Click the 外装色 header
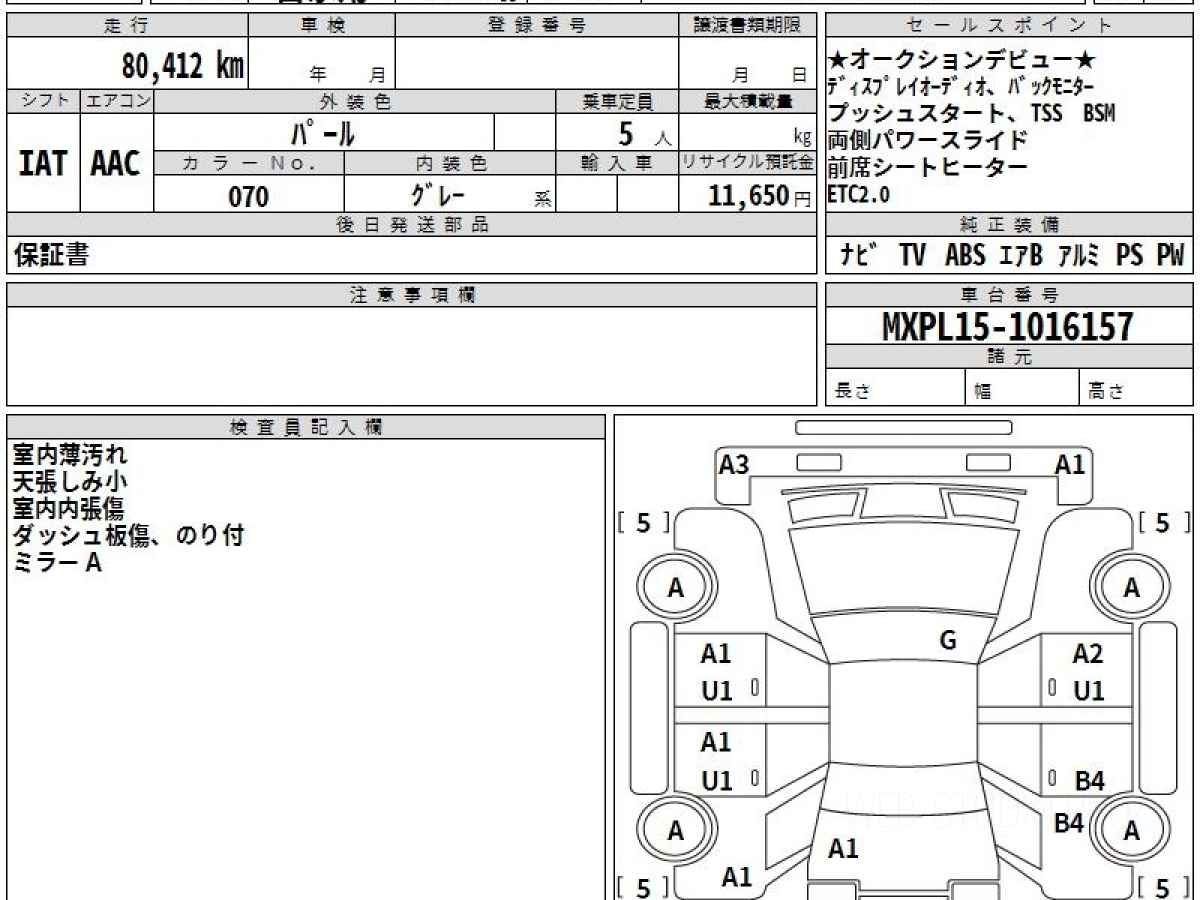This screenshot has height=900, width=1200. coord(355,101)
